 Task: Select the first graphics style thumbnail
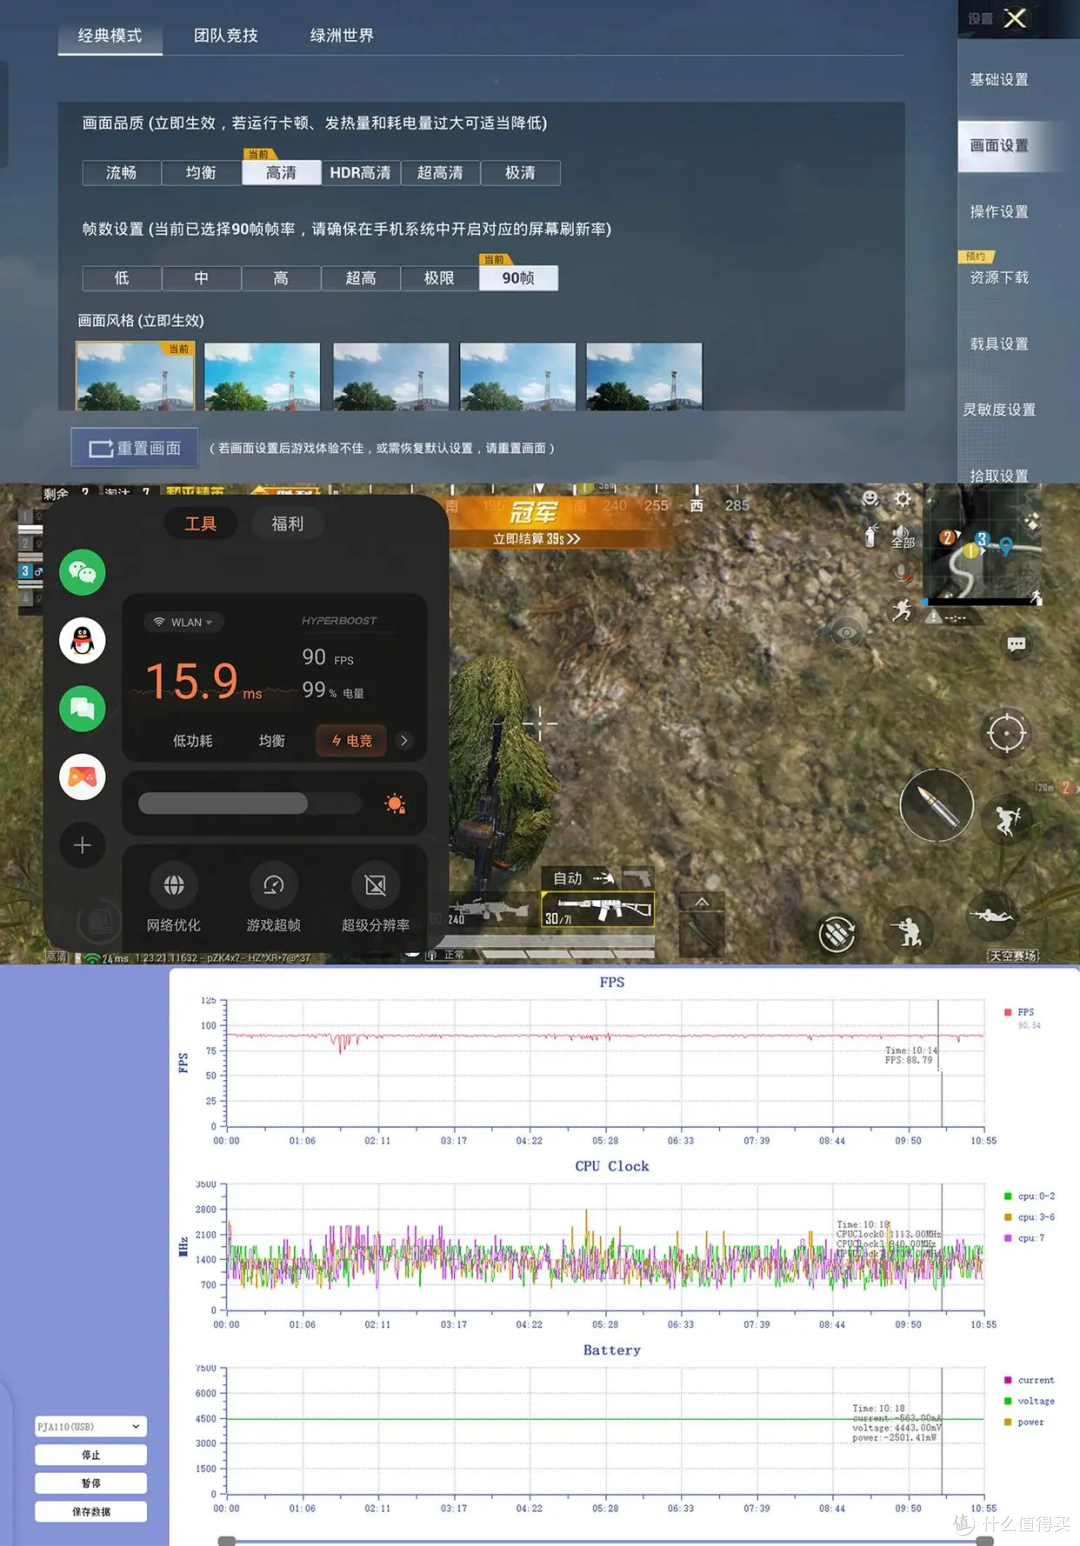135,376
